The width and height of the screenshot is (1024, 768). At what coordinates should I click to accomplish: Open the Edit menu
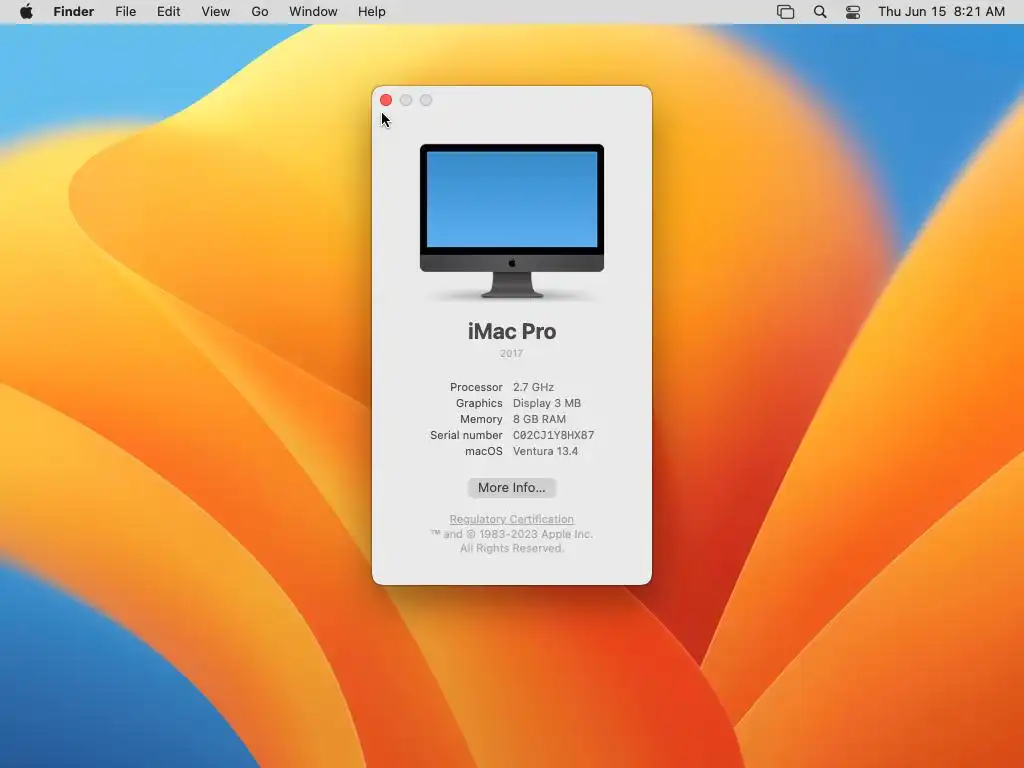tap(168, 12)
